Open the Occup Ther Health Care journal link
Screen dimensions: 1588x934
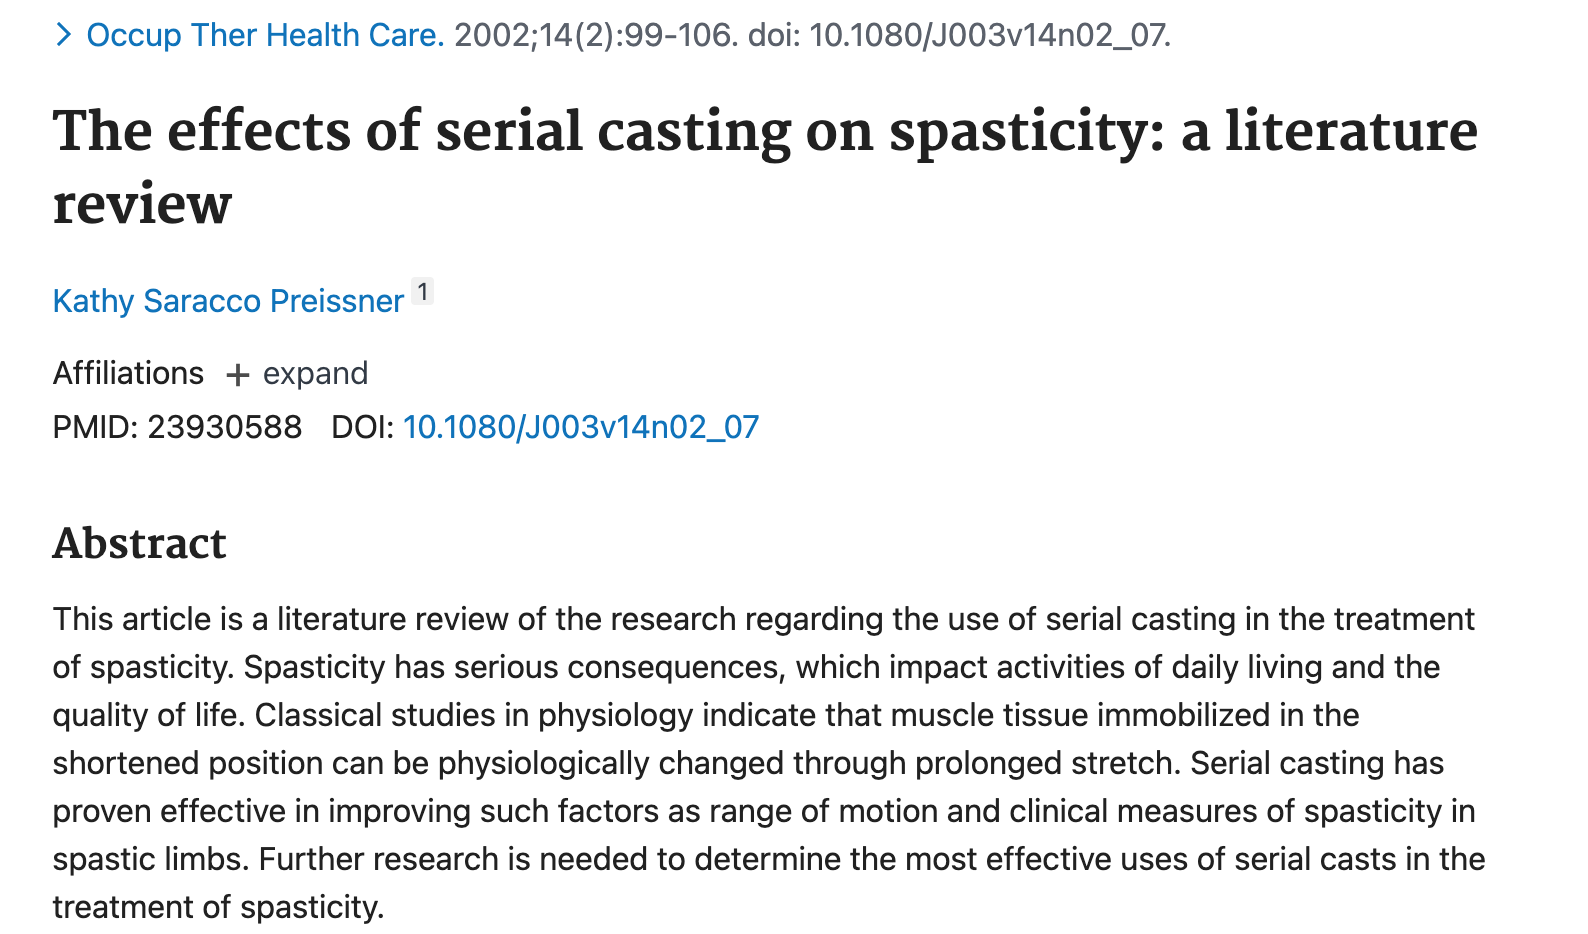click(265, 35)
